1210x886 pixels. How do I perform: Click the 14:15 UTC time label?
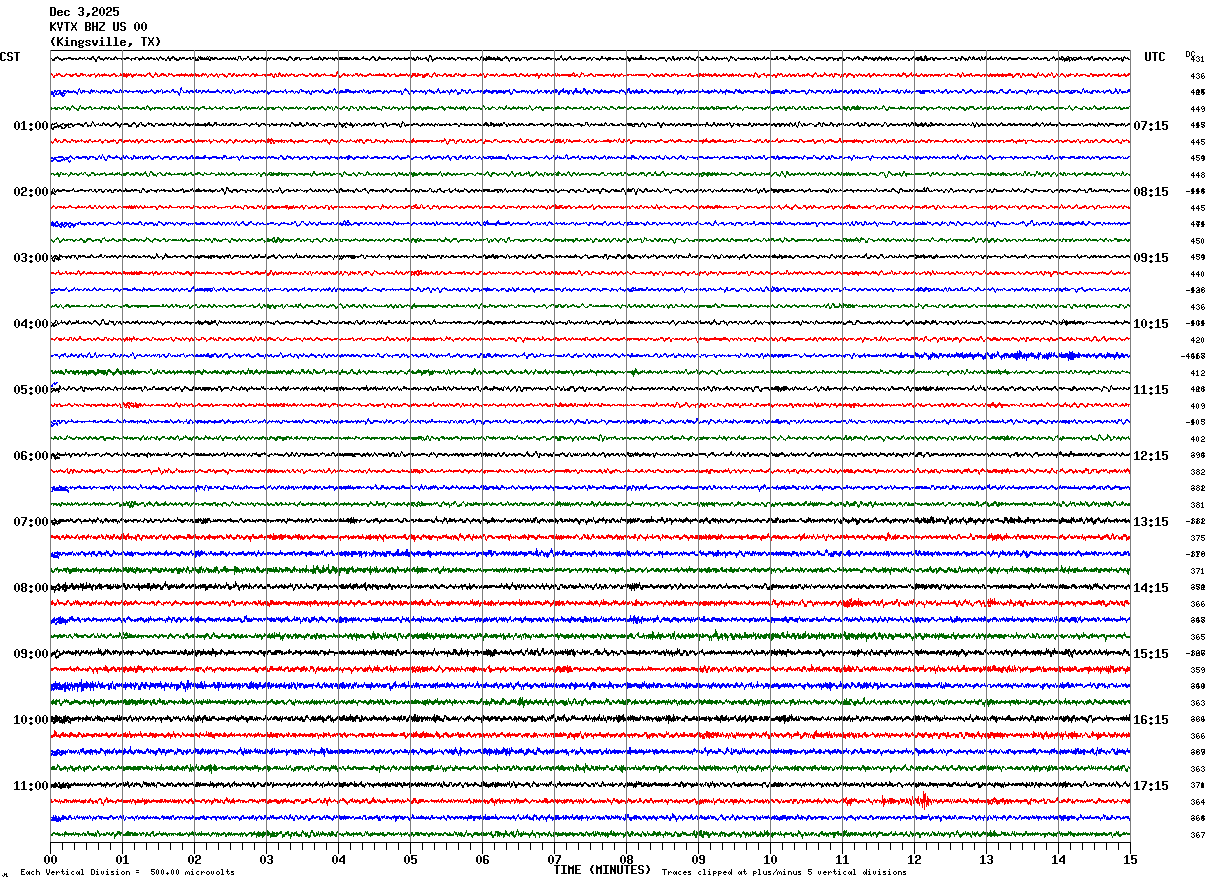(1150, 588)
